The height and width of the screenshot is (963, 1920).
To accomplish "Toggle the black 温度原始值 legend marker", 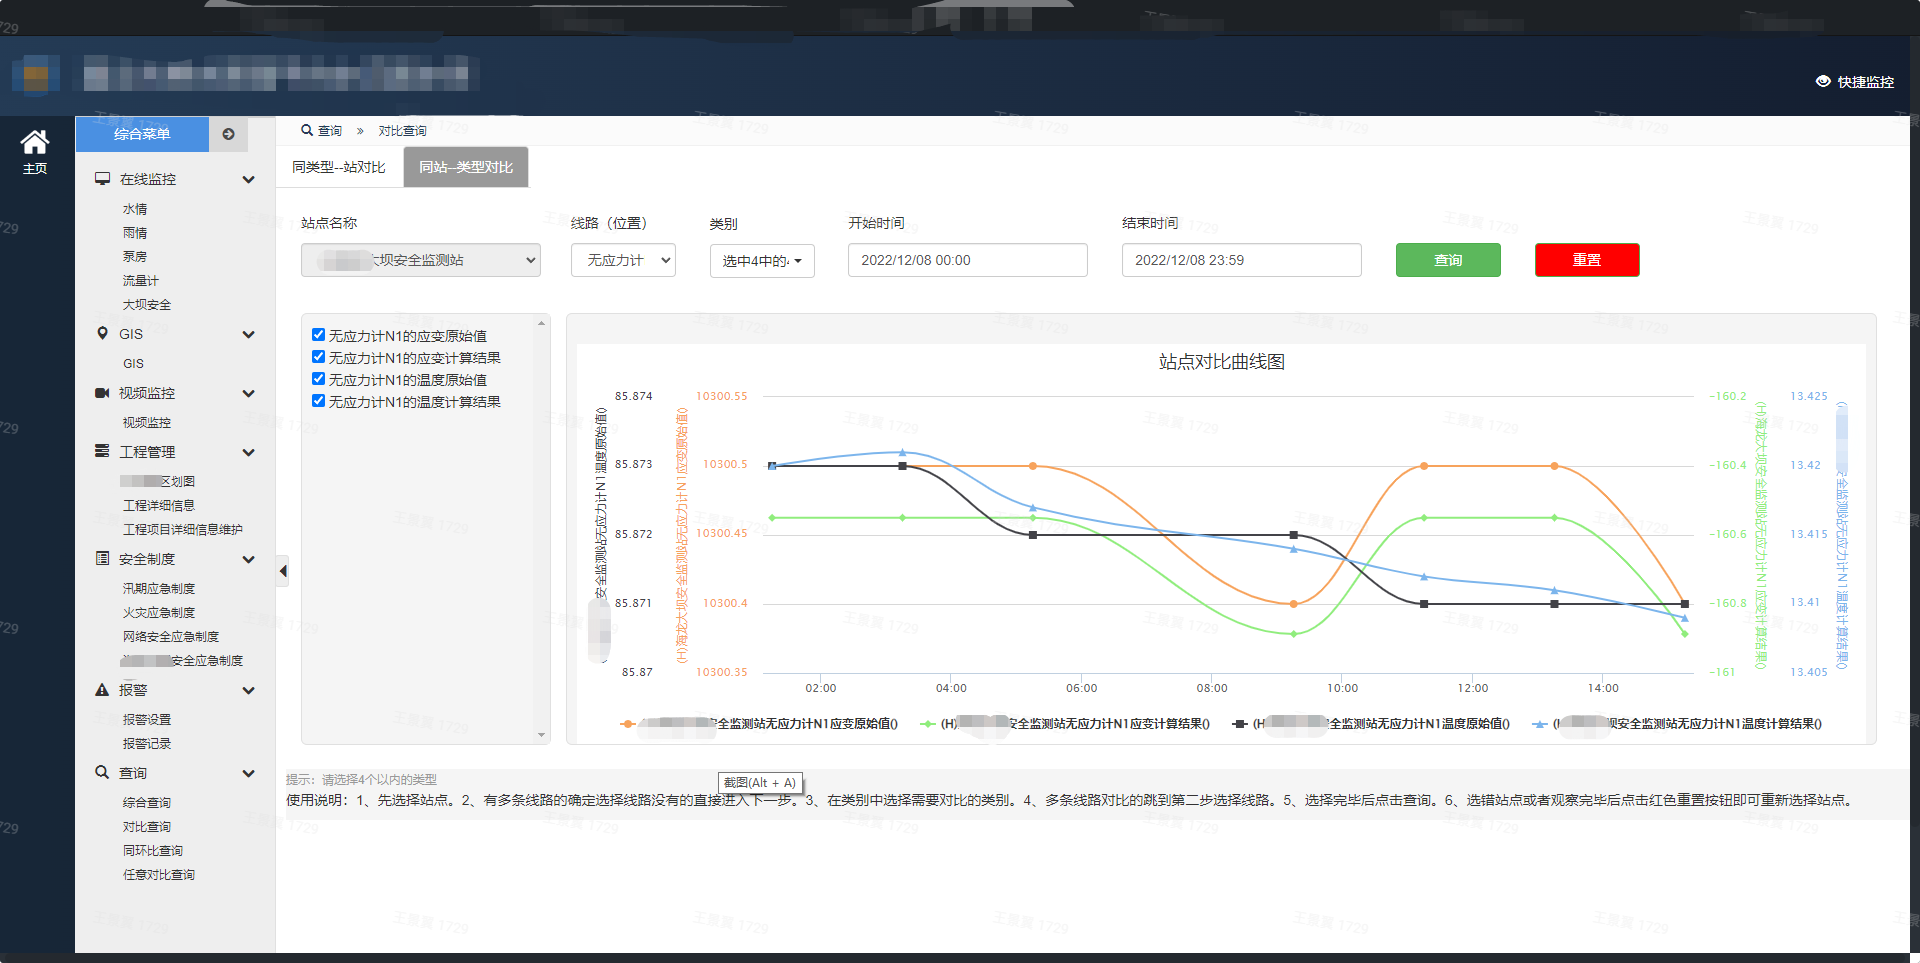I will (x=1240, y=724).
